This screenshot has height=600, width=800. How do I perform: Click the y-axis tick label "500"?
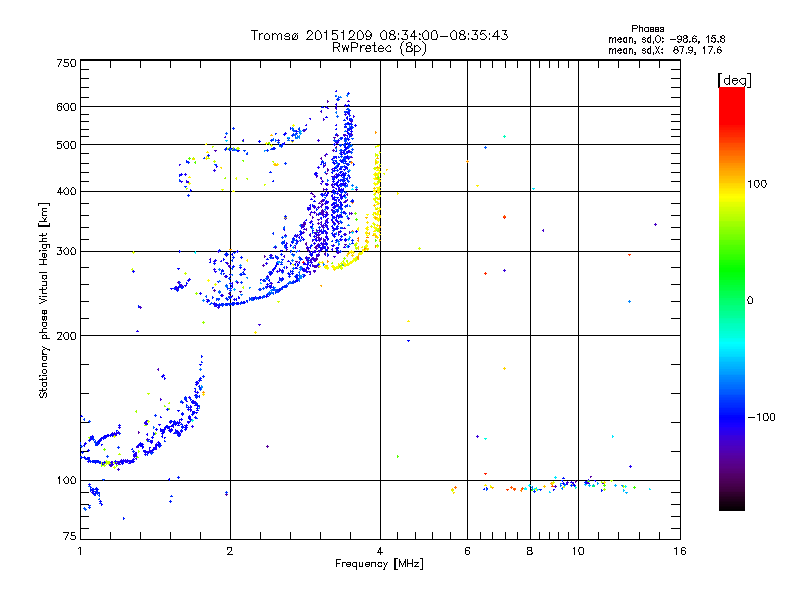[66, 145]
